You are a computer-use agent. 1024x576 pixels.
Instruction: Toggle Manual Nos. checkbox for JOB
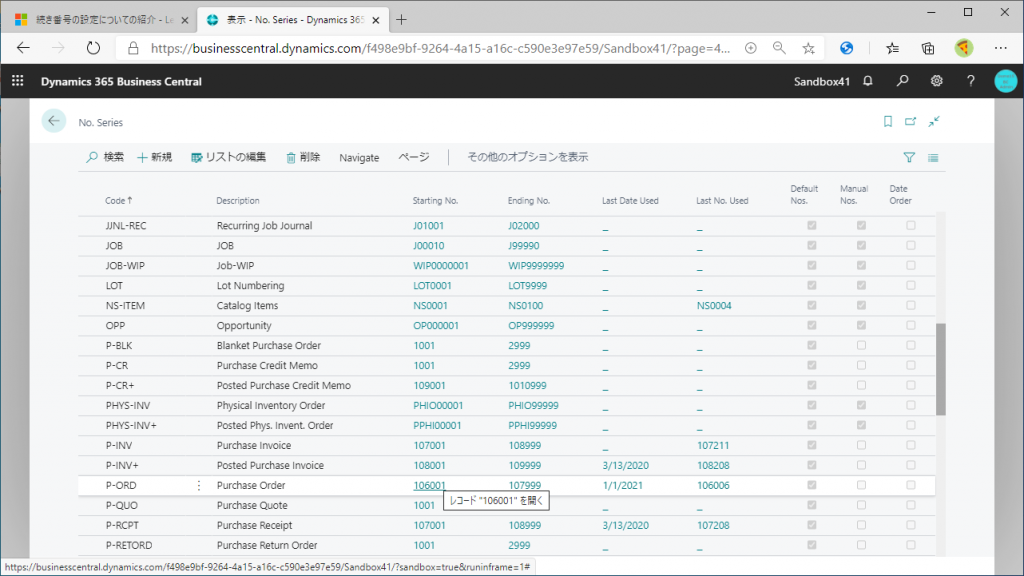tap(861, 246)
